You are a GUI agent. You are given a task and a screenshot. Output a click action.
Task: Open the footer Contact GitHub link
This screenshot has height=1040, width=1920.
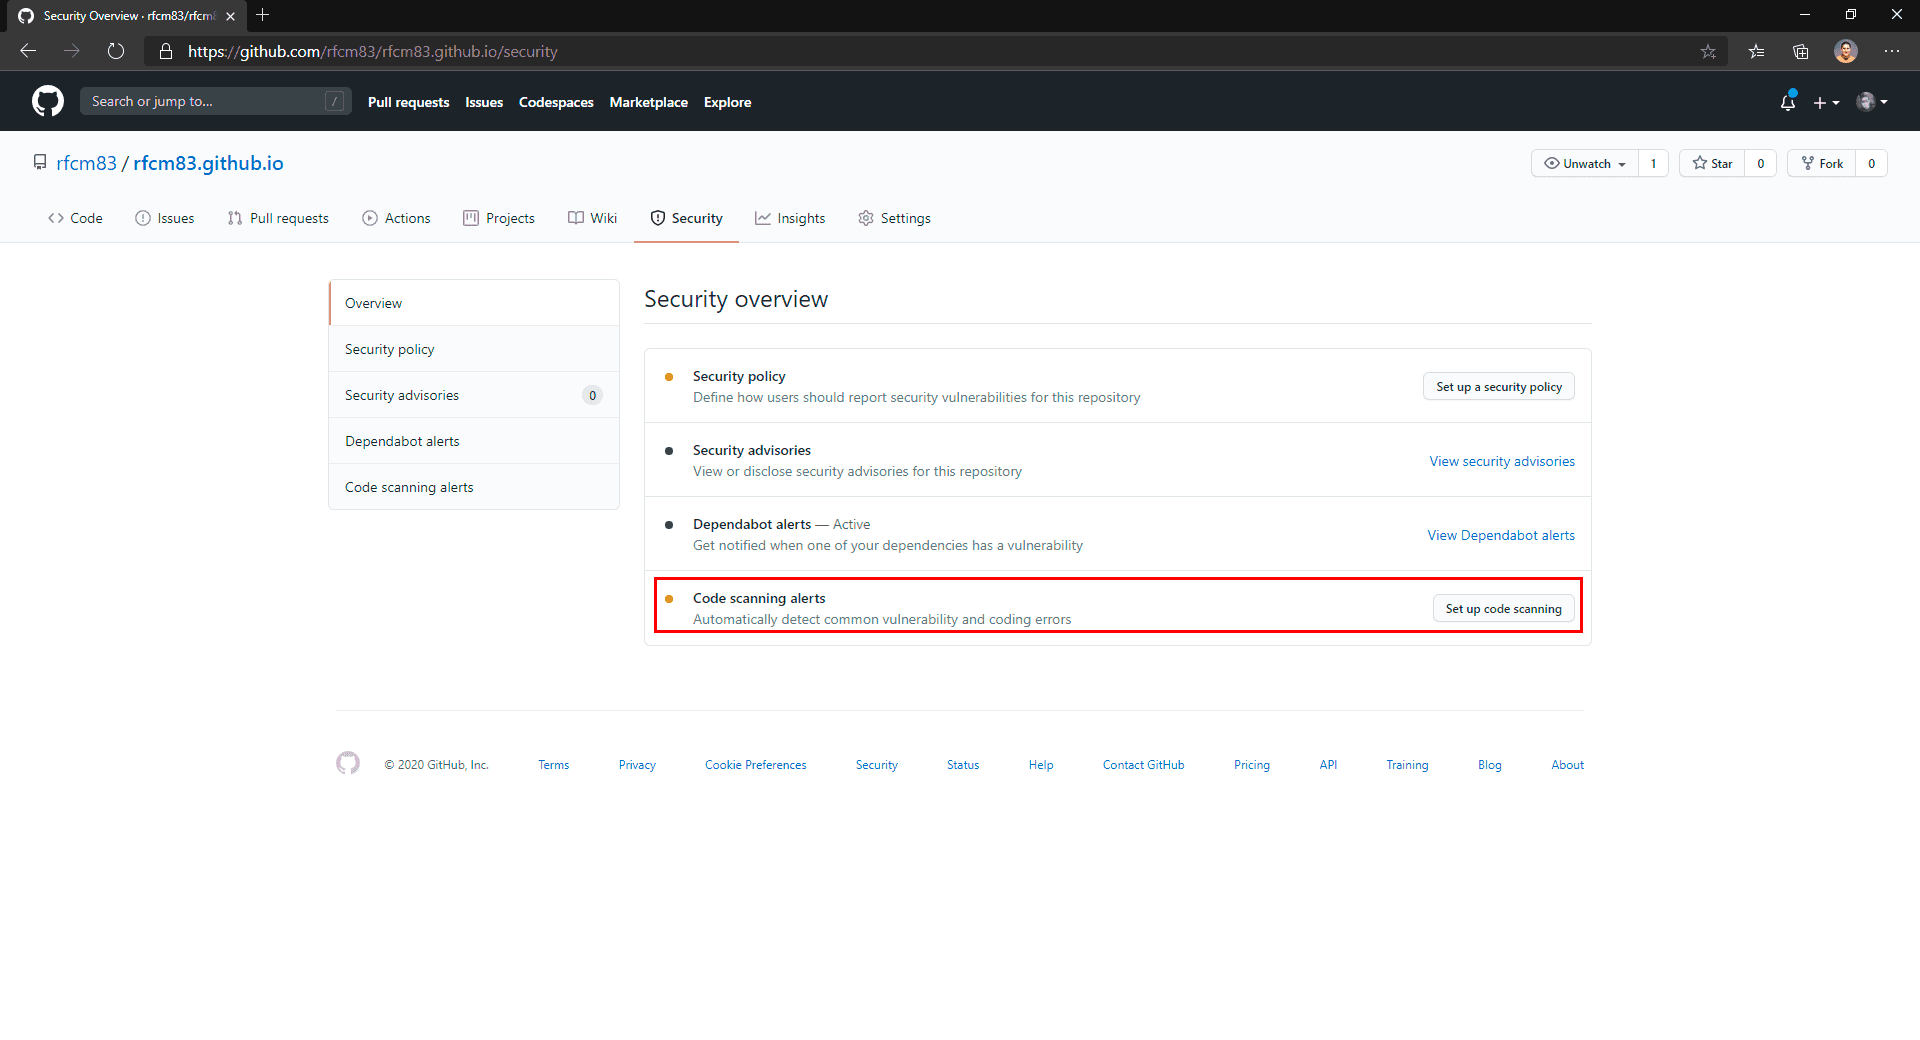click(x=1143, y=765)
